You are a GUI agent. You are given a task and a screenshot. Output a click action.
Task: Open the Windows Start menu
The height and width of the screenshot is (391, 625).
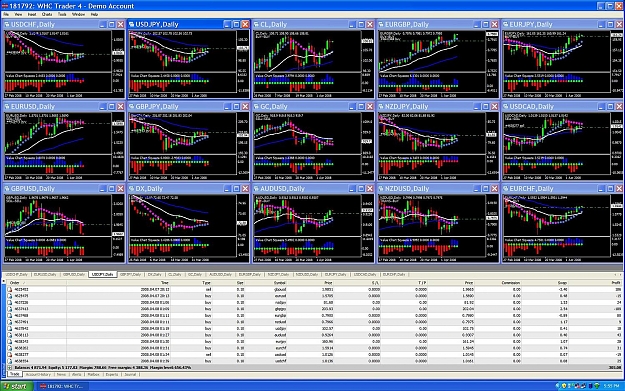(17, 386)
